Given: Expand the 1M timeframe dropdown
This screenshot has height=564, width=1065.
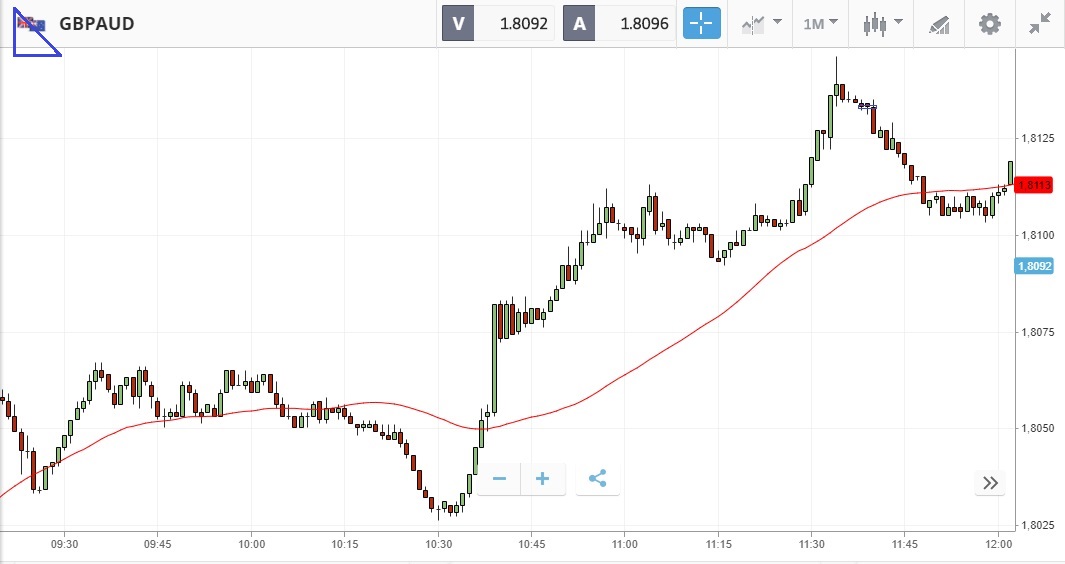Looking at the screenshot, I should (820, 23).
